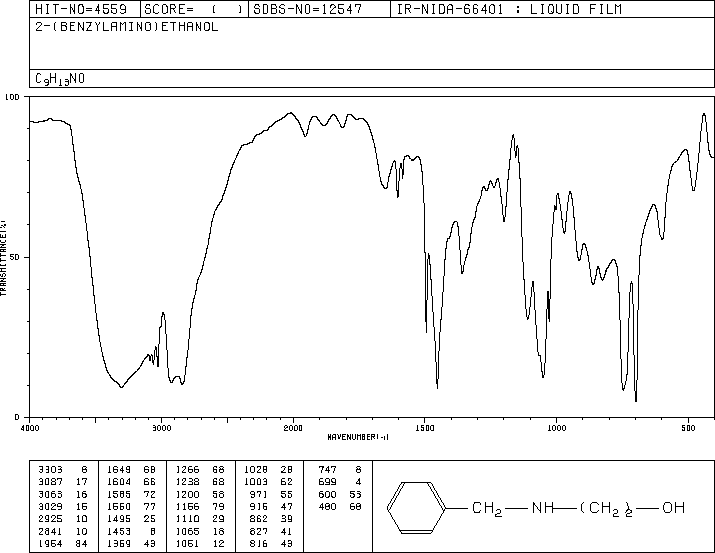Select the IR-NIDA-66401 : LIQUID FILM label

coord(509,9)
